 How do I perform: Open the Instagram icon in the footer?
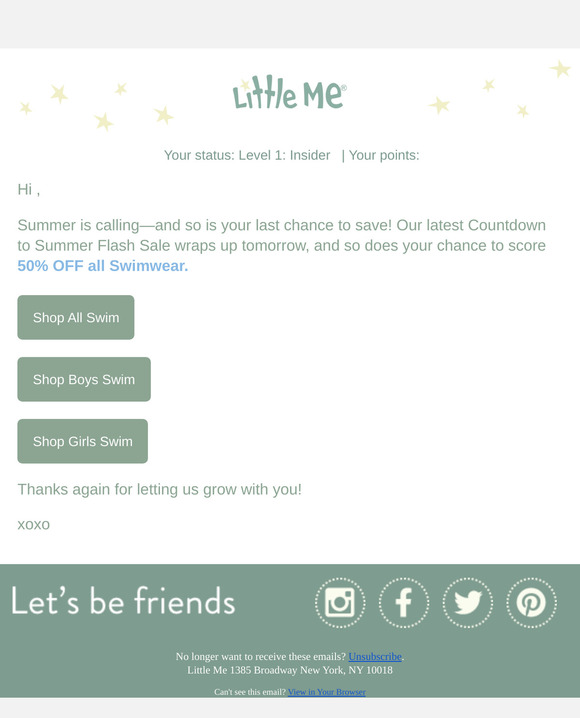[340, 603]
